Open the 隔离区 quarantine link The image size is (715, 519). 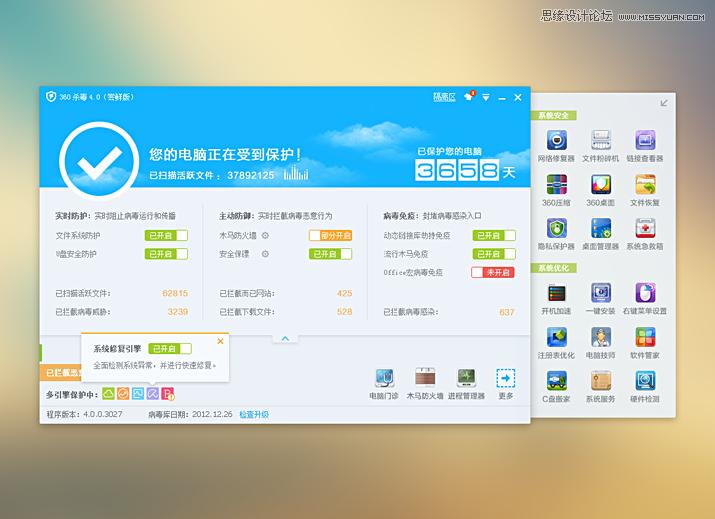(443, 97)
